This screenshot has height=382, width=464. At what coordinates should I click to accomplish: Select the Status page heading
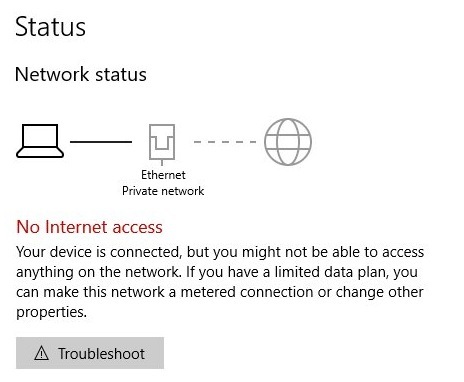(x=51, y=27)
